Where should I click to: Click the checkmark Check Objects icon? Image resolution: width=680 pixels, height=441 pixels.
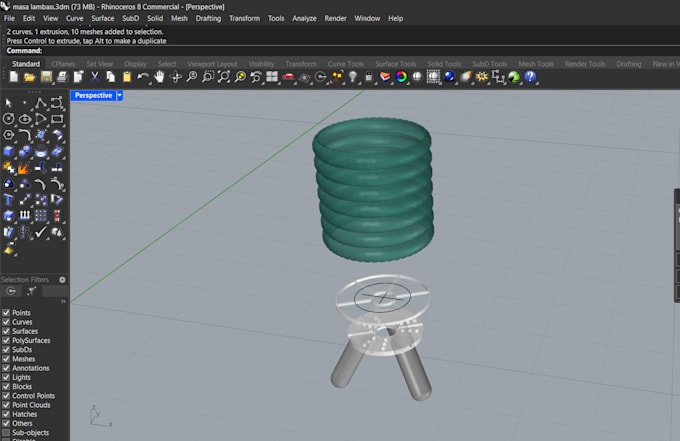[41, 232]
